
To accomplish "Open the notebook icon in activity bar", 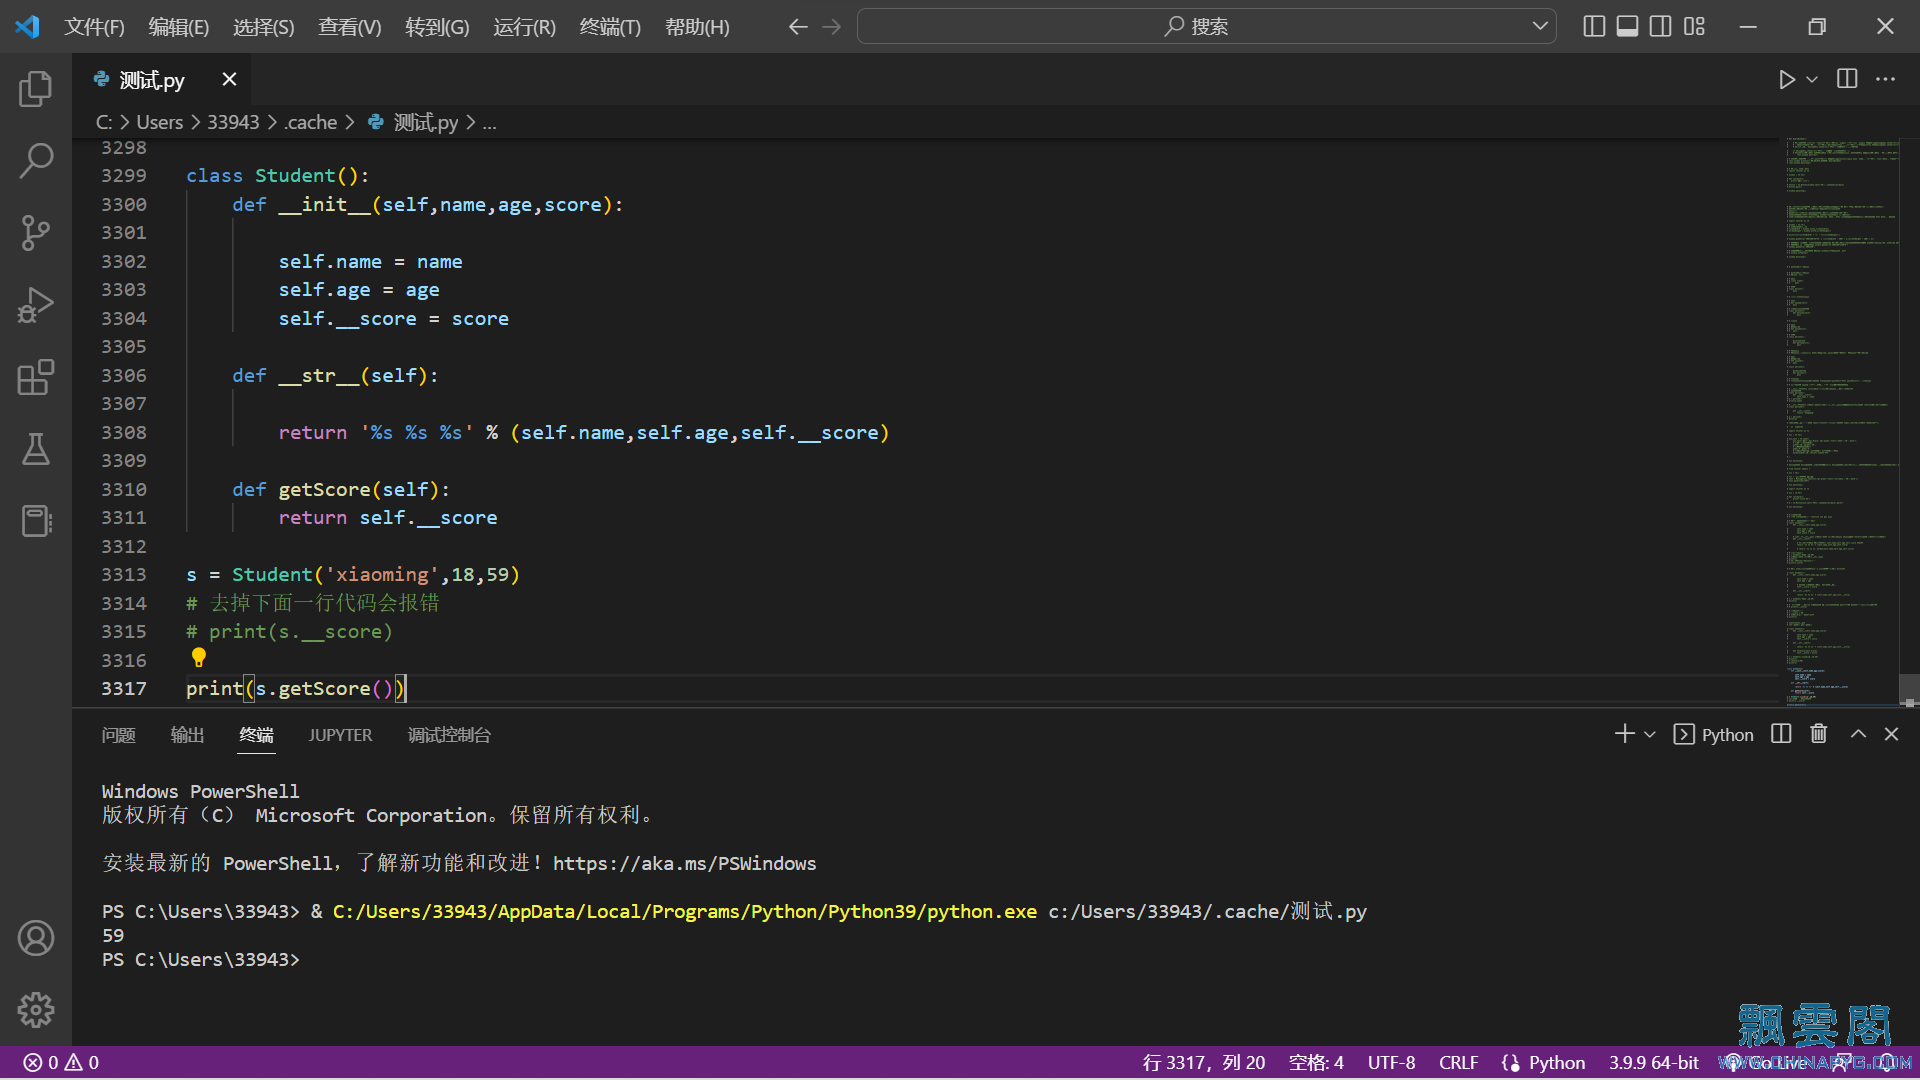I will pyautogui.click(x=36, y=521).
